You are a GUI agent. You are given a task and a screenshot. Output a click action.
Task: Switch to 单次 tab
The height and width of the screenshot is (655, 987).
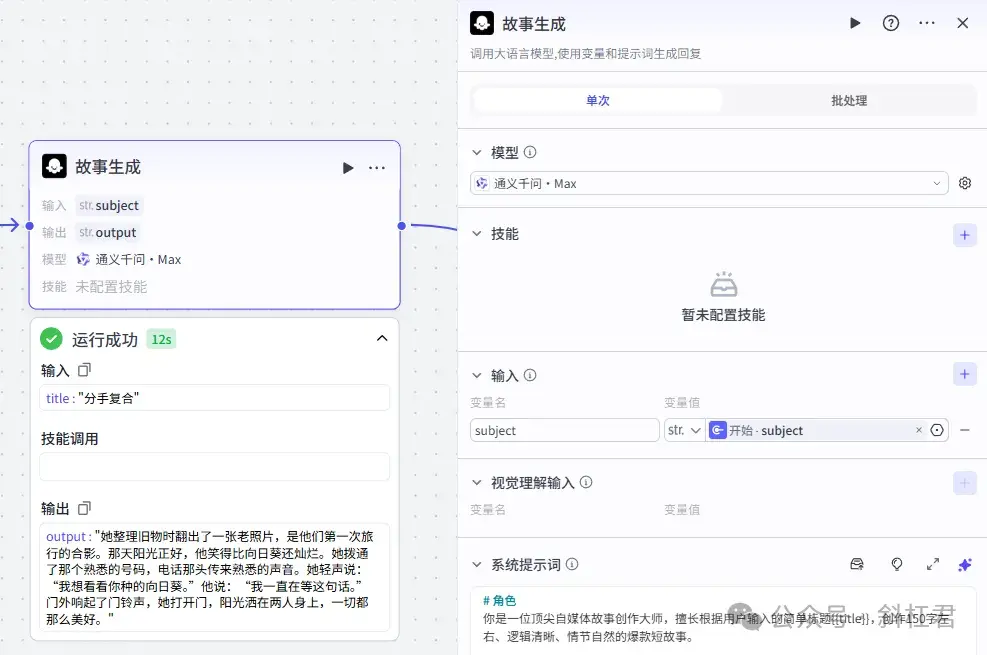pos(597,101)
